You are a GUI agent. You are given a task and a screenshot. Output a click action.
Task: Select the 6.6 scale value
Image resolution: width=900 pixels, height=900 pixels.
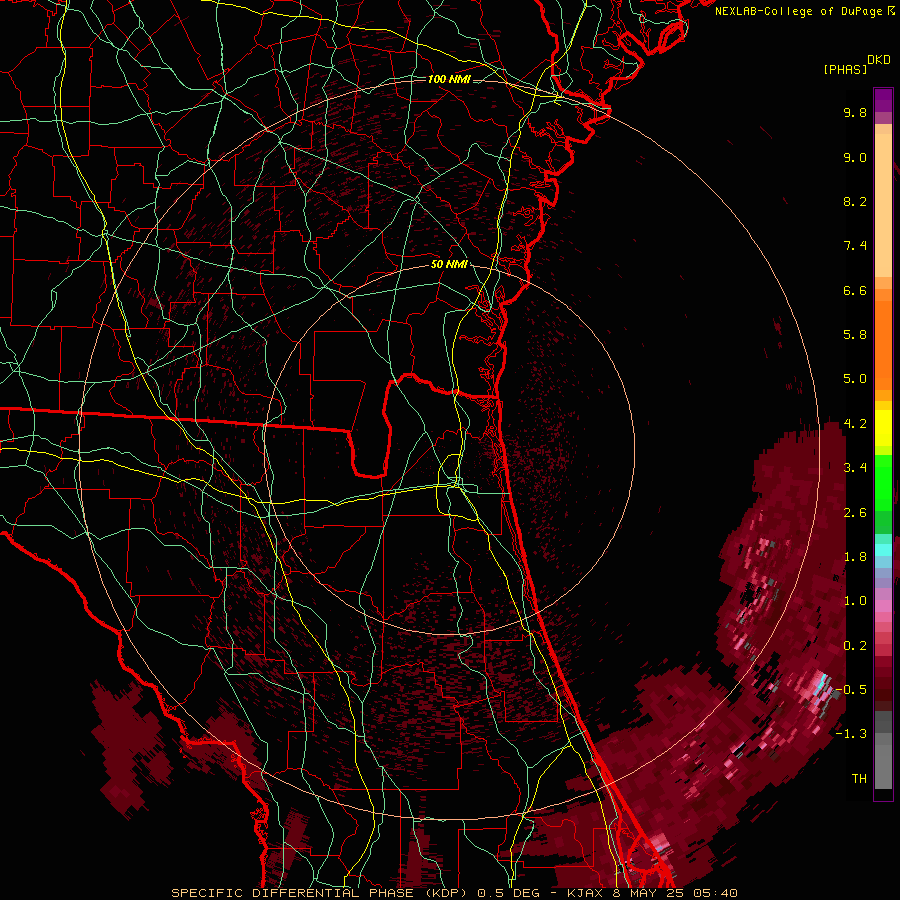(855, 290)
